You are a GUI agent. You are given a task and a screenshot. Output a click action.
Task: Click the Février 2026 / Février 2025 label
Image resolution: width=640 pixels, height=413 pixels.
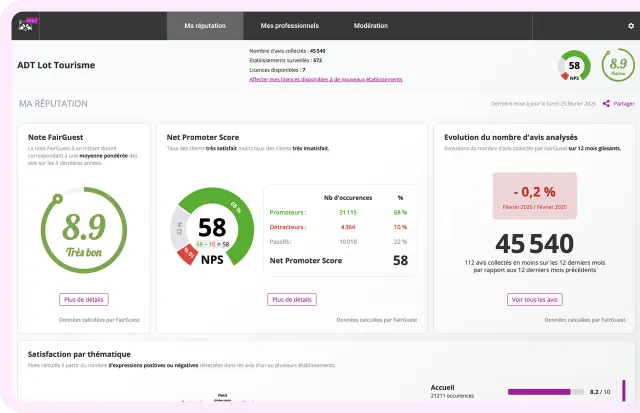coord(535,207)
